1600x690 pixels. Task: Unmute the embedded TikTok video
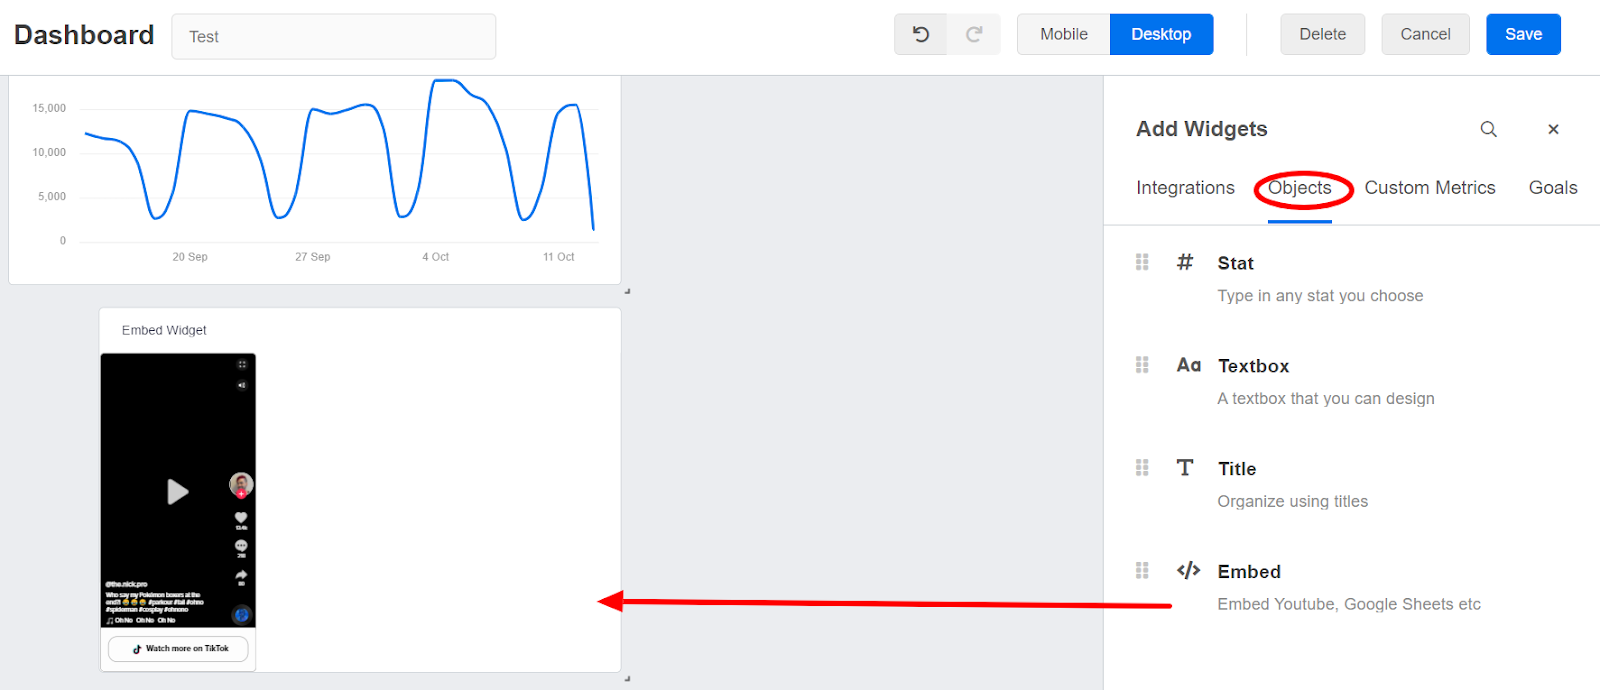(241, 383)
